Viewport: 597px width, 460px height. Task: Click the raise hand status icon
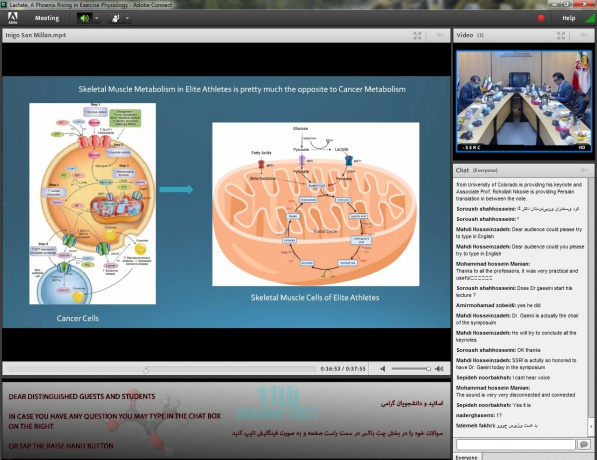click(x=115, y=18)
